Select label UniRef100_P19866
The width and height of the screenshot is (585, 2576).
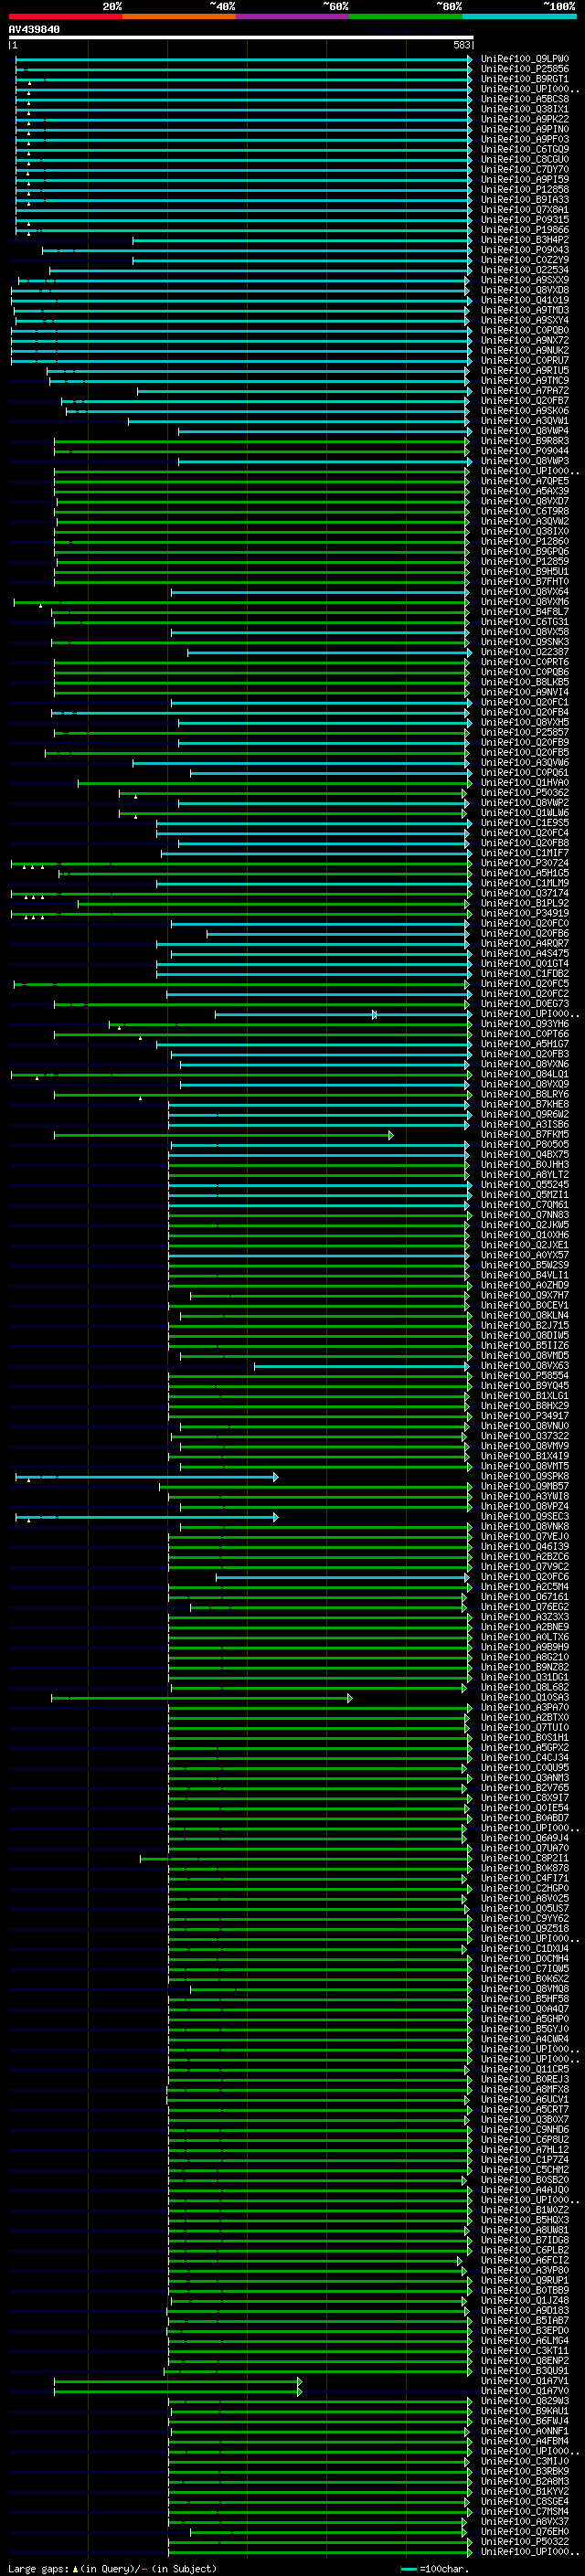(524, 230)
